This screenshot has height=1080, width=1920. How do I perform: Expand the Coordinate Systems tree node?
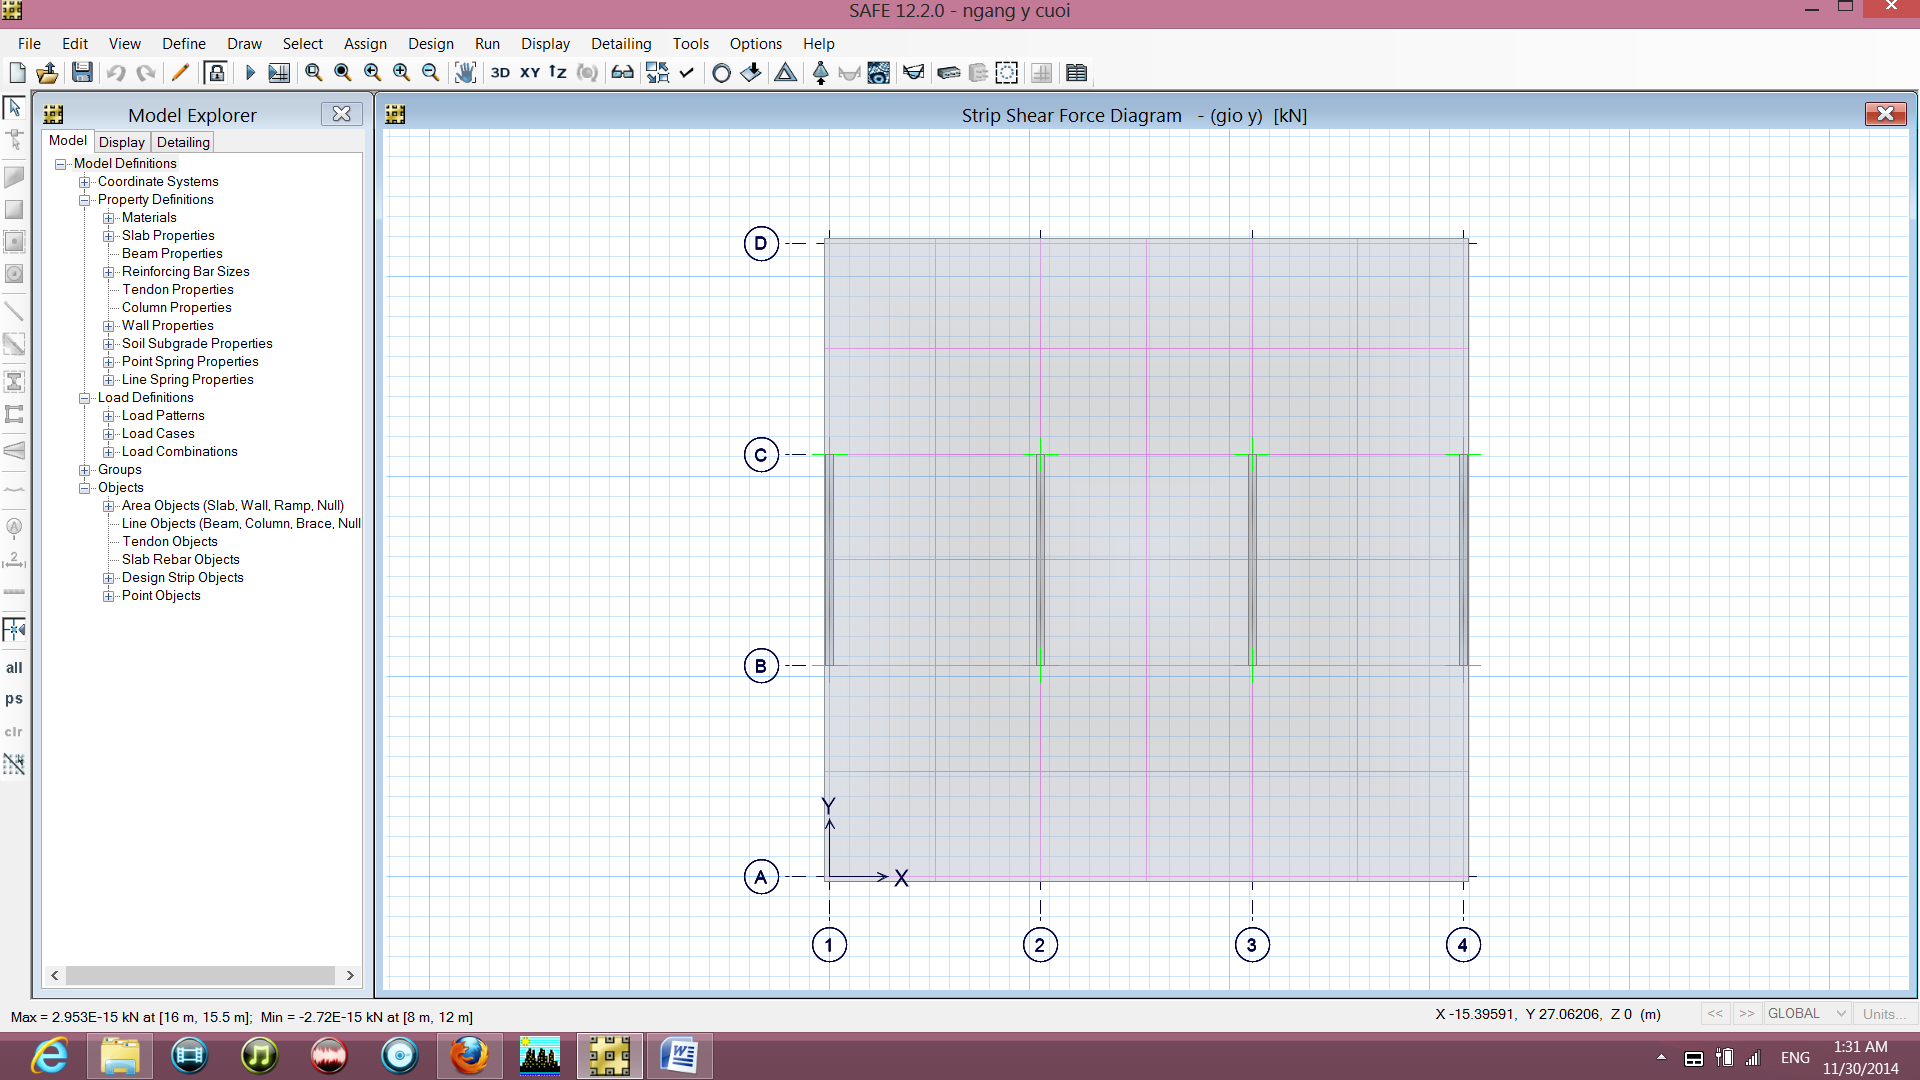click(x=85, y=182)
